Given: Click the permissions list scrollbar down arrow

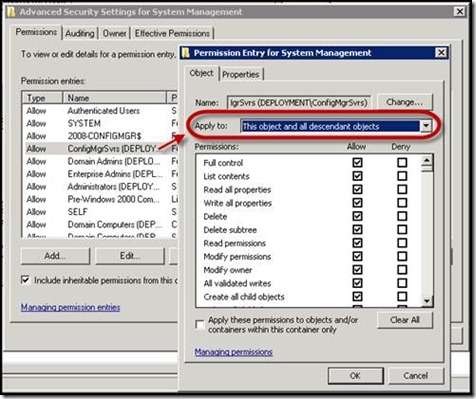Looking at the screenshot, I should coord(427,301).
